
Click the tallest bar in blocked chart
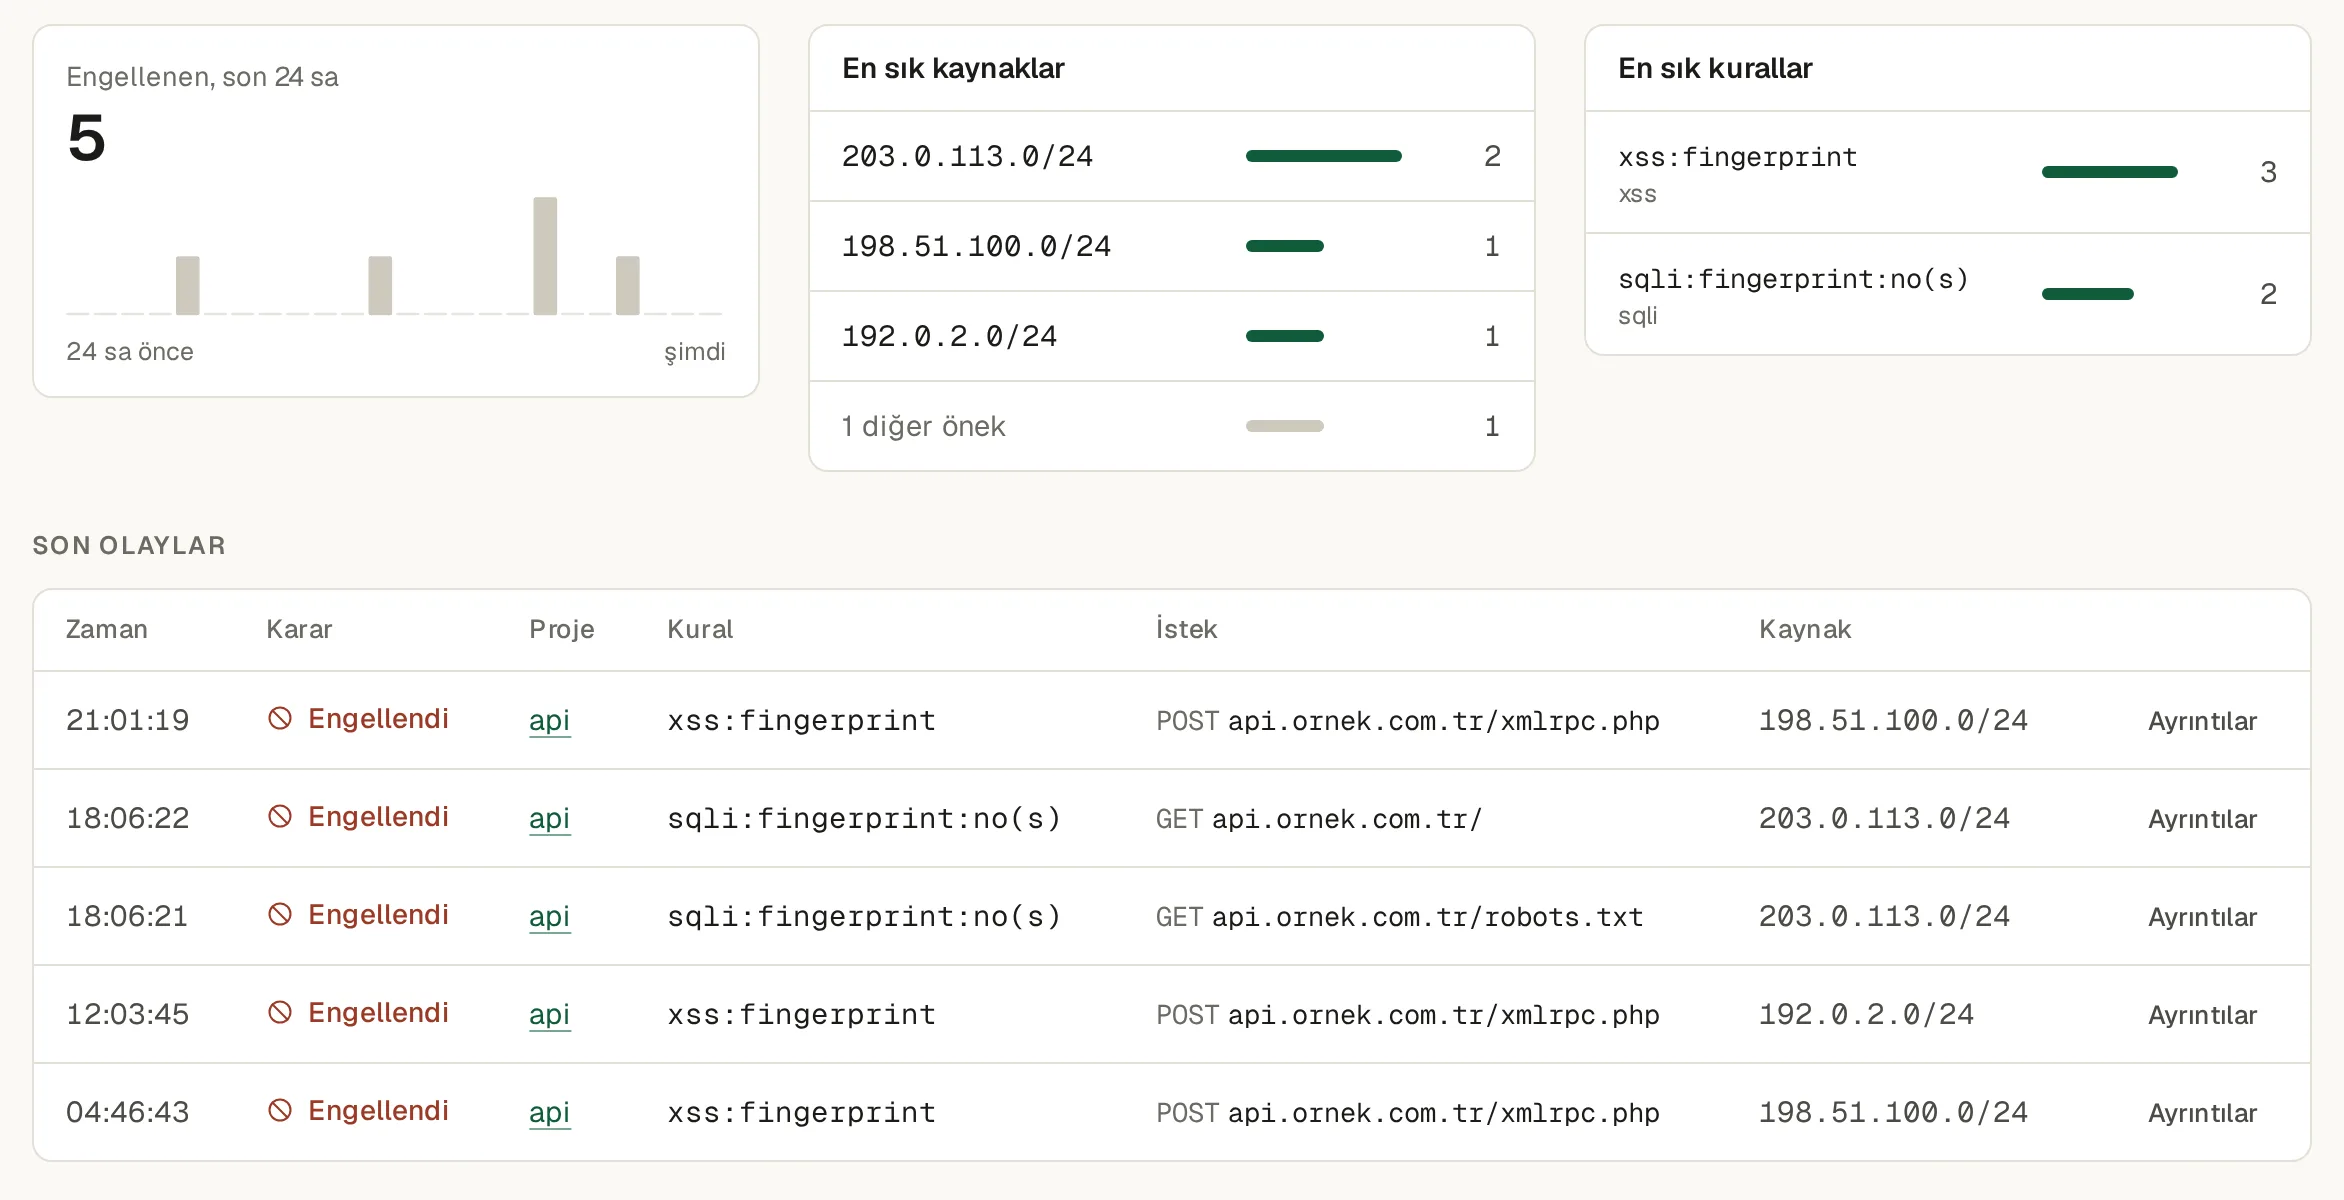pyautogui.click(x=545, y=256)
